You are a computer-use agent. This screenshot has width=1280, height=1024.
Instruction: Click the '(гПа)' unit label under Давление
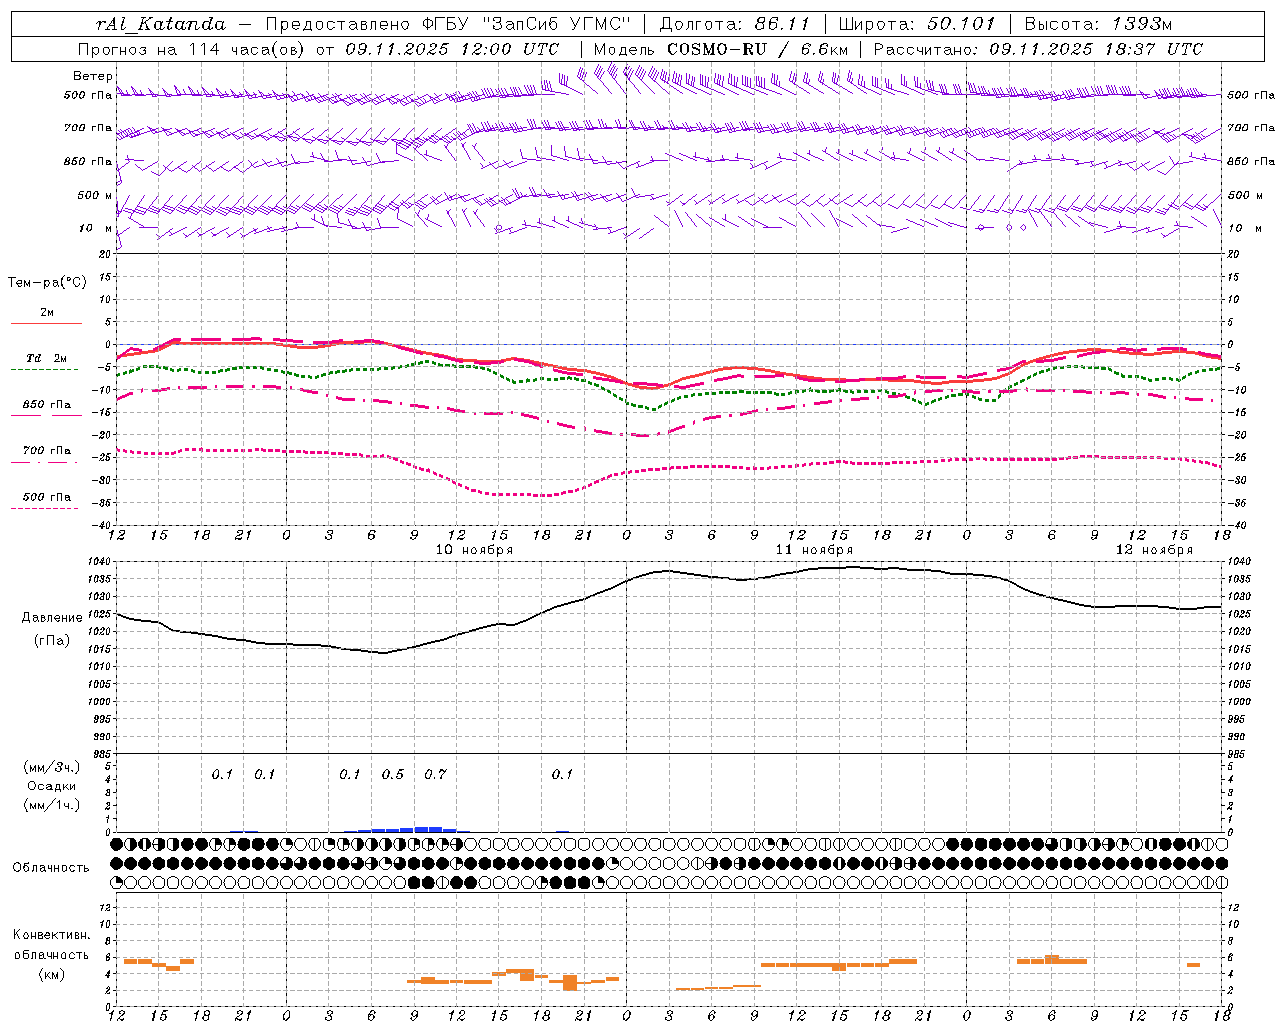pyautogui.click(x=52, y=641)
